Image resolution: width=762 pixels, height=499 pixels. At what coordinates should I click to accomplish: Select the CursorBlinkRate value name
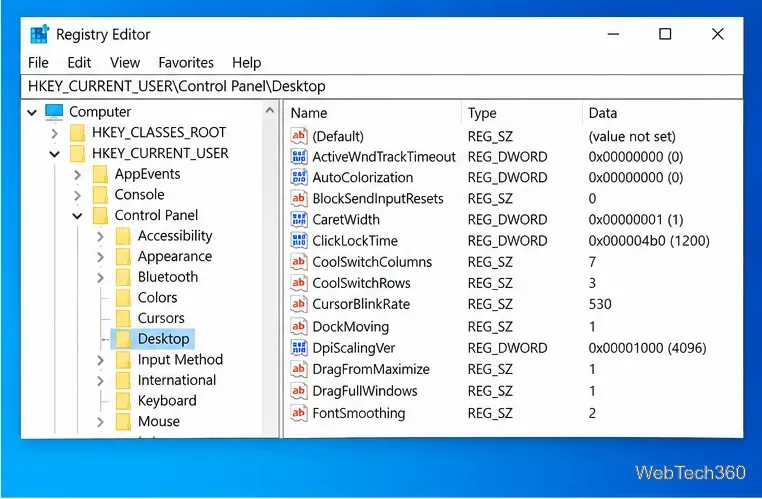pos(361,304)
